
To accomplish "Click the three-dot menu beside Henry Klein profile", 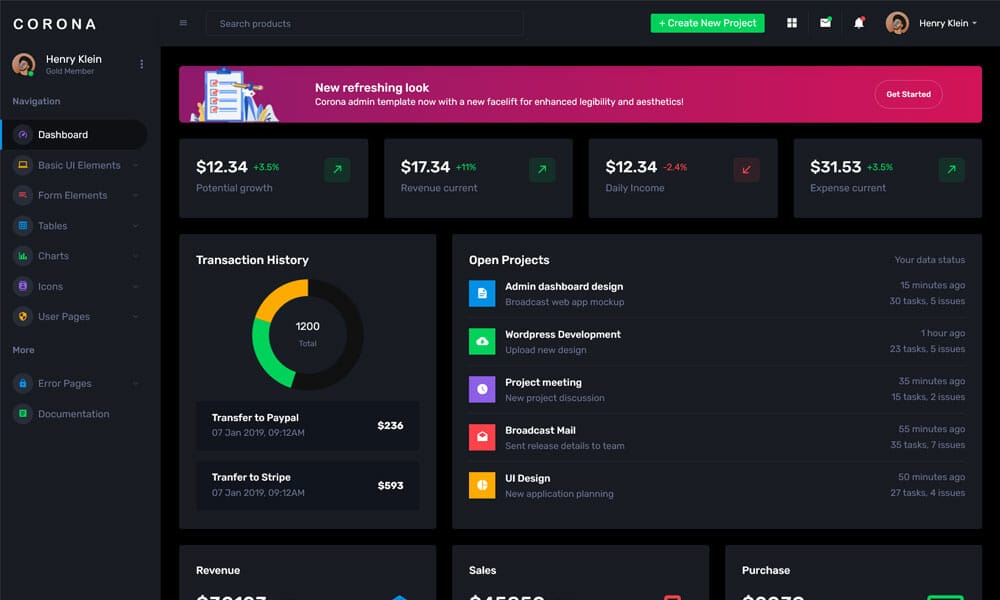I will 141,63.
